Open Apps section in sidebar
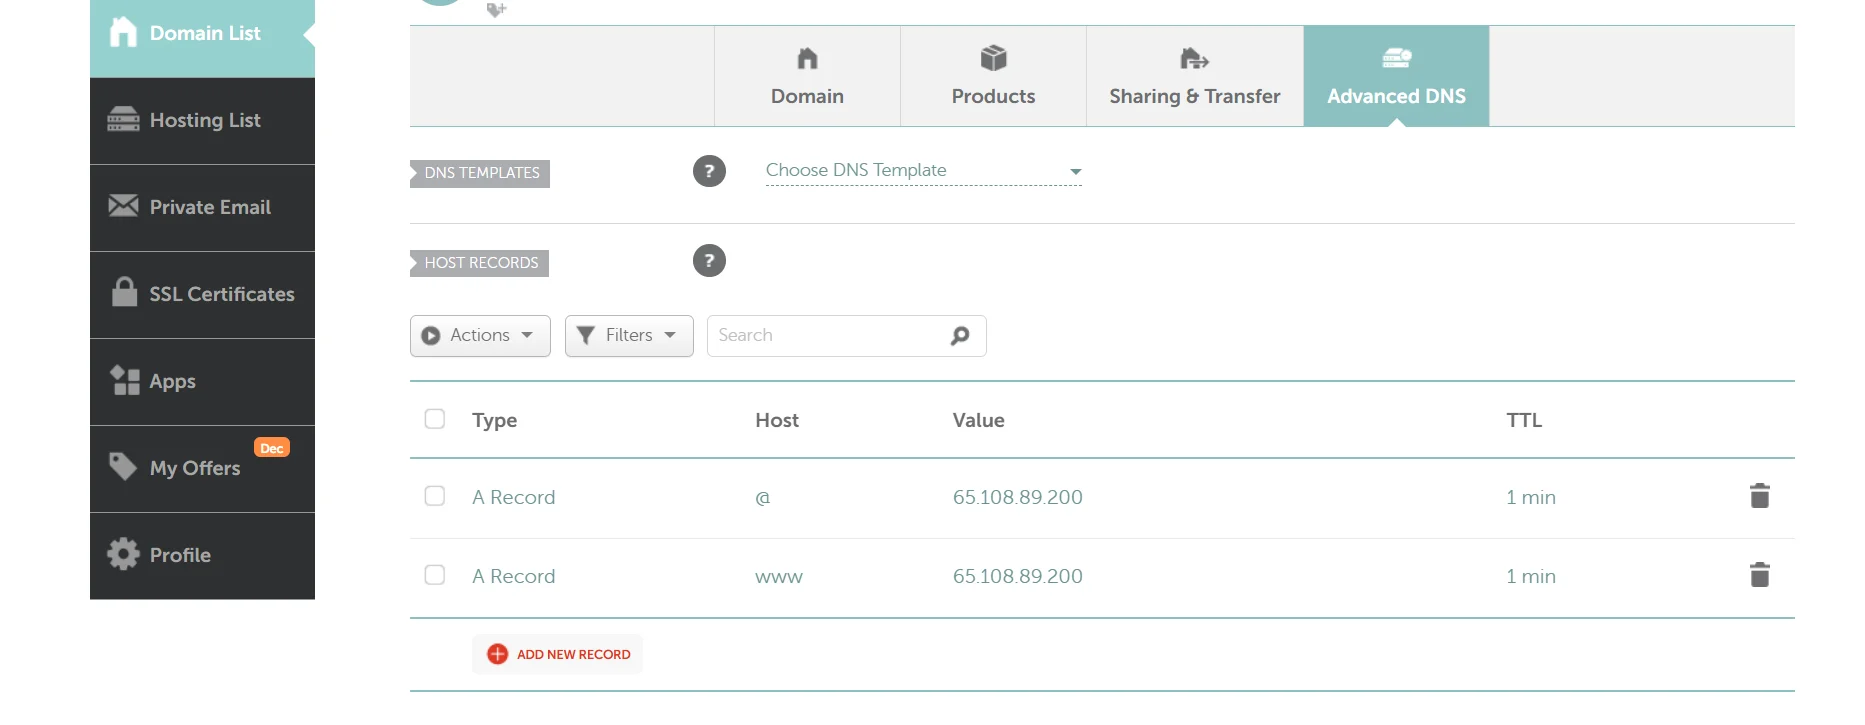The height and width of the screenshot is (725, 1865). click(202, 382)
